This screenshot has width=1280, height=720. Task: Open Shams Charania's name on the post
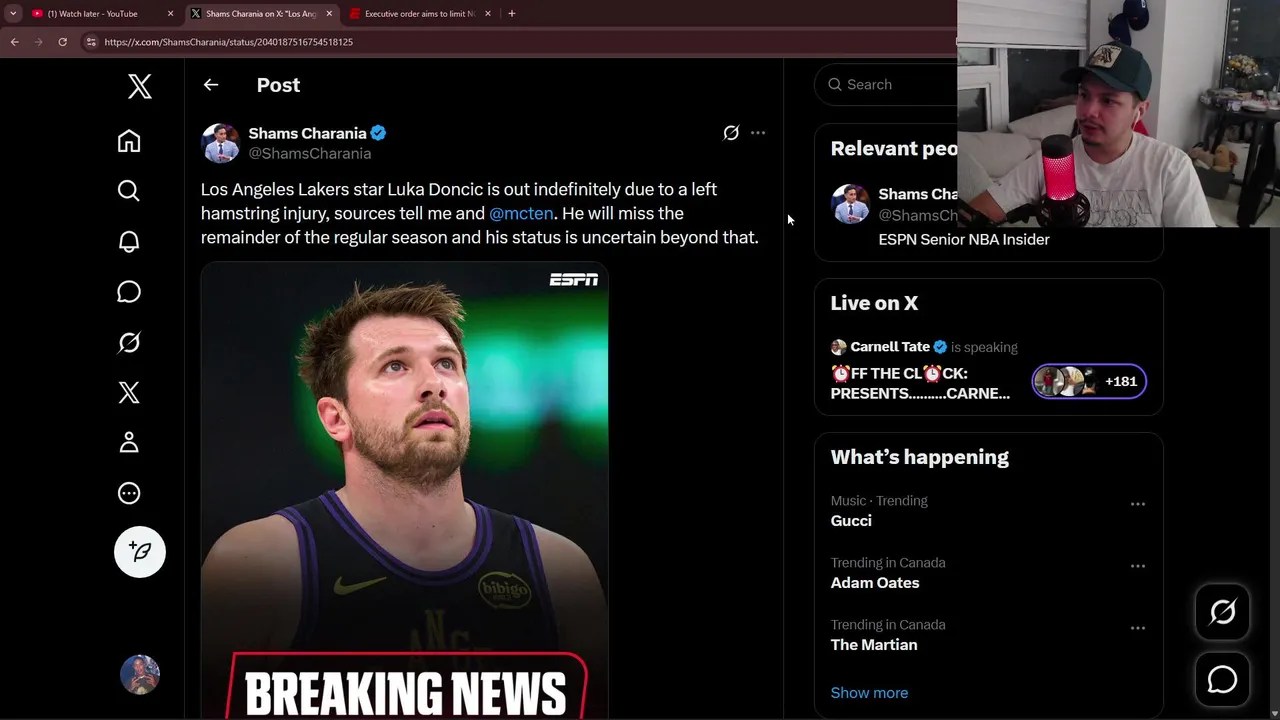point(307,133)
